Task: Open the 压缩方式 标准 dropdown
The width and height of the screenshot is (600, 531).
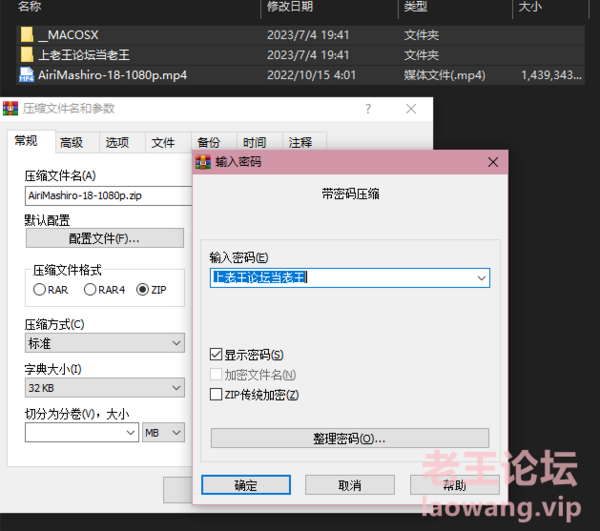Action: tap(105, 343)
